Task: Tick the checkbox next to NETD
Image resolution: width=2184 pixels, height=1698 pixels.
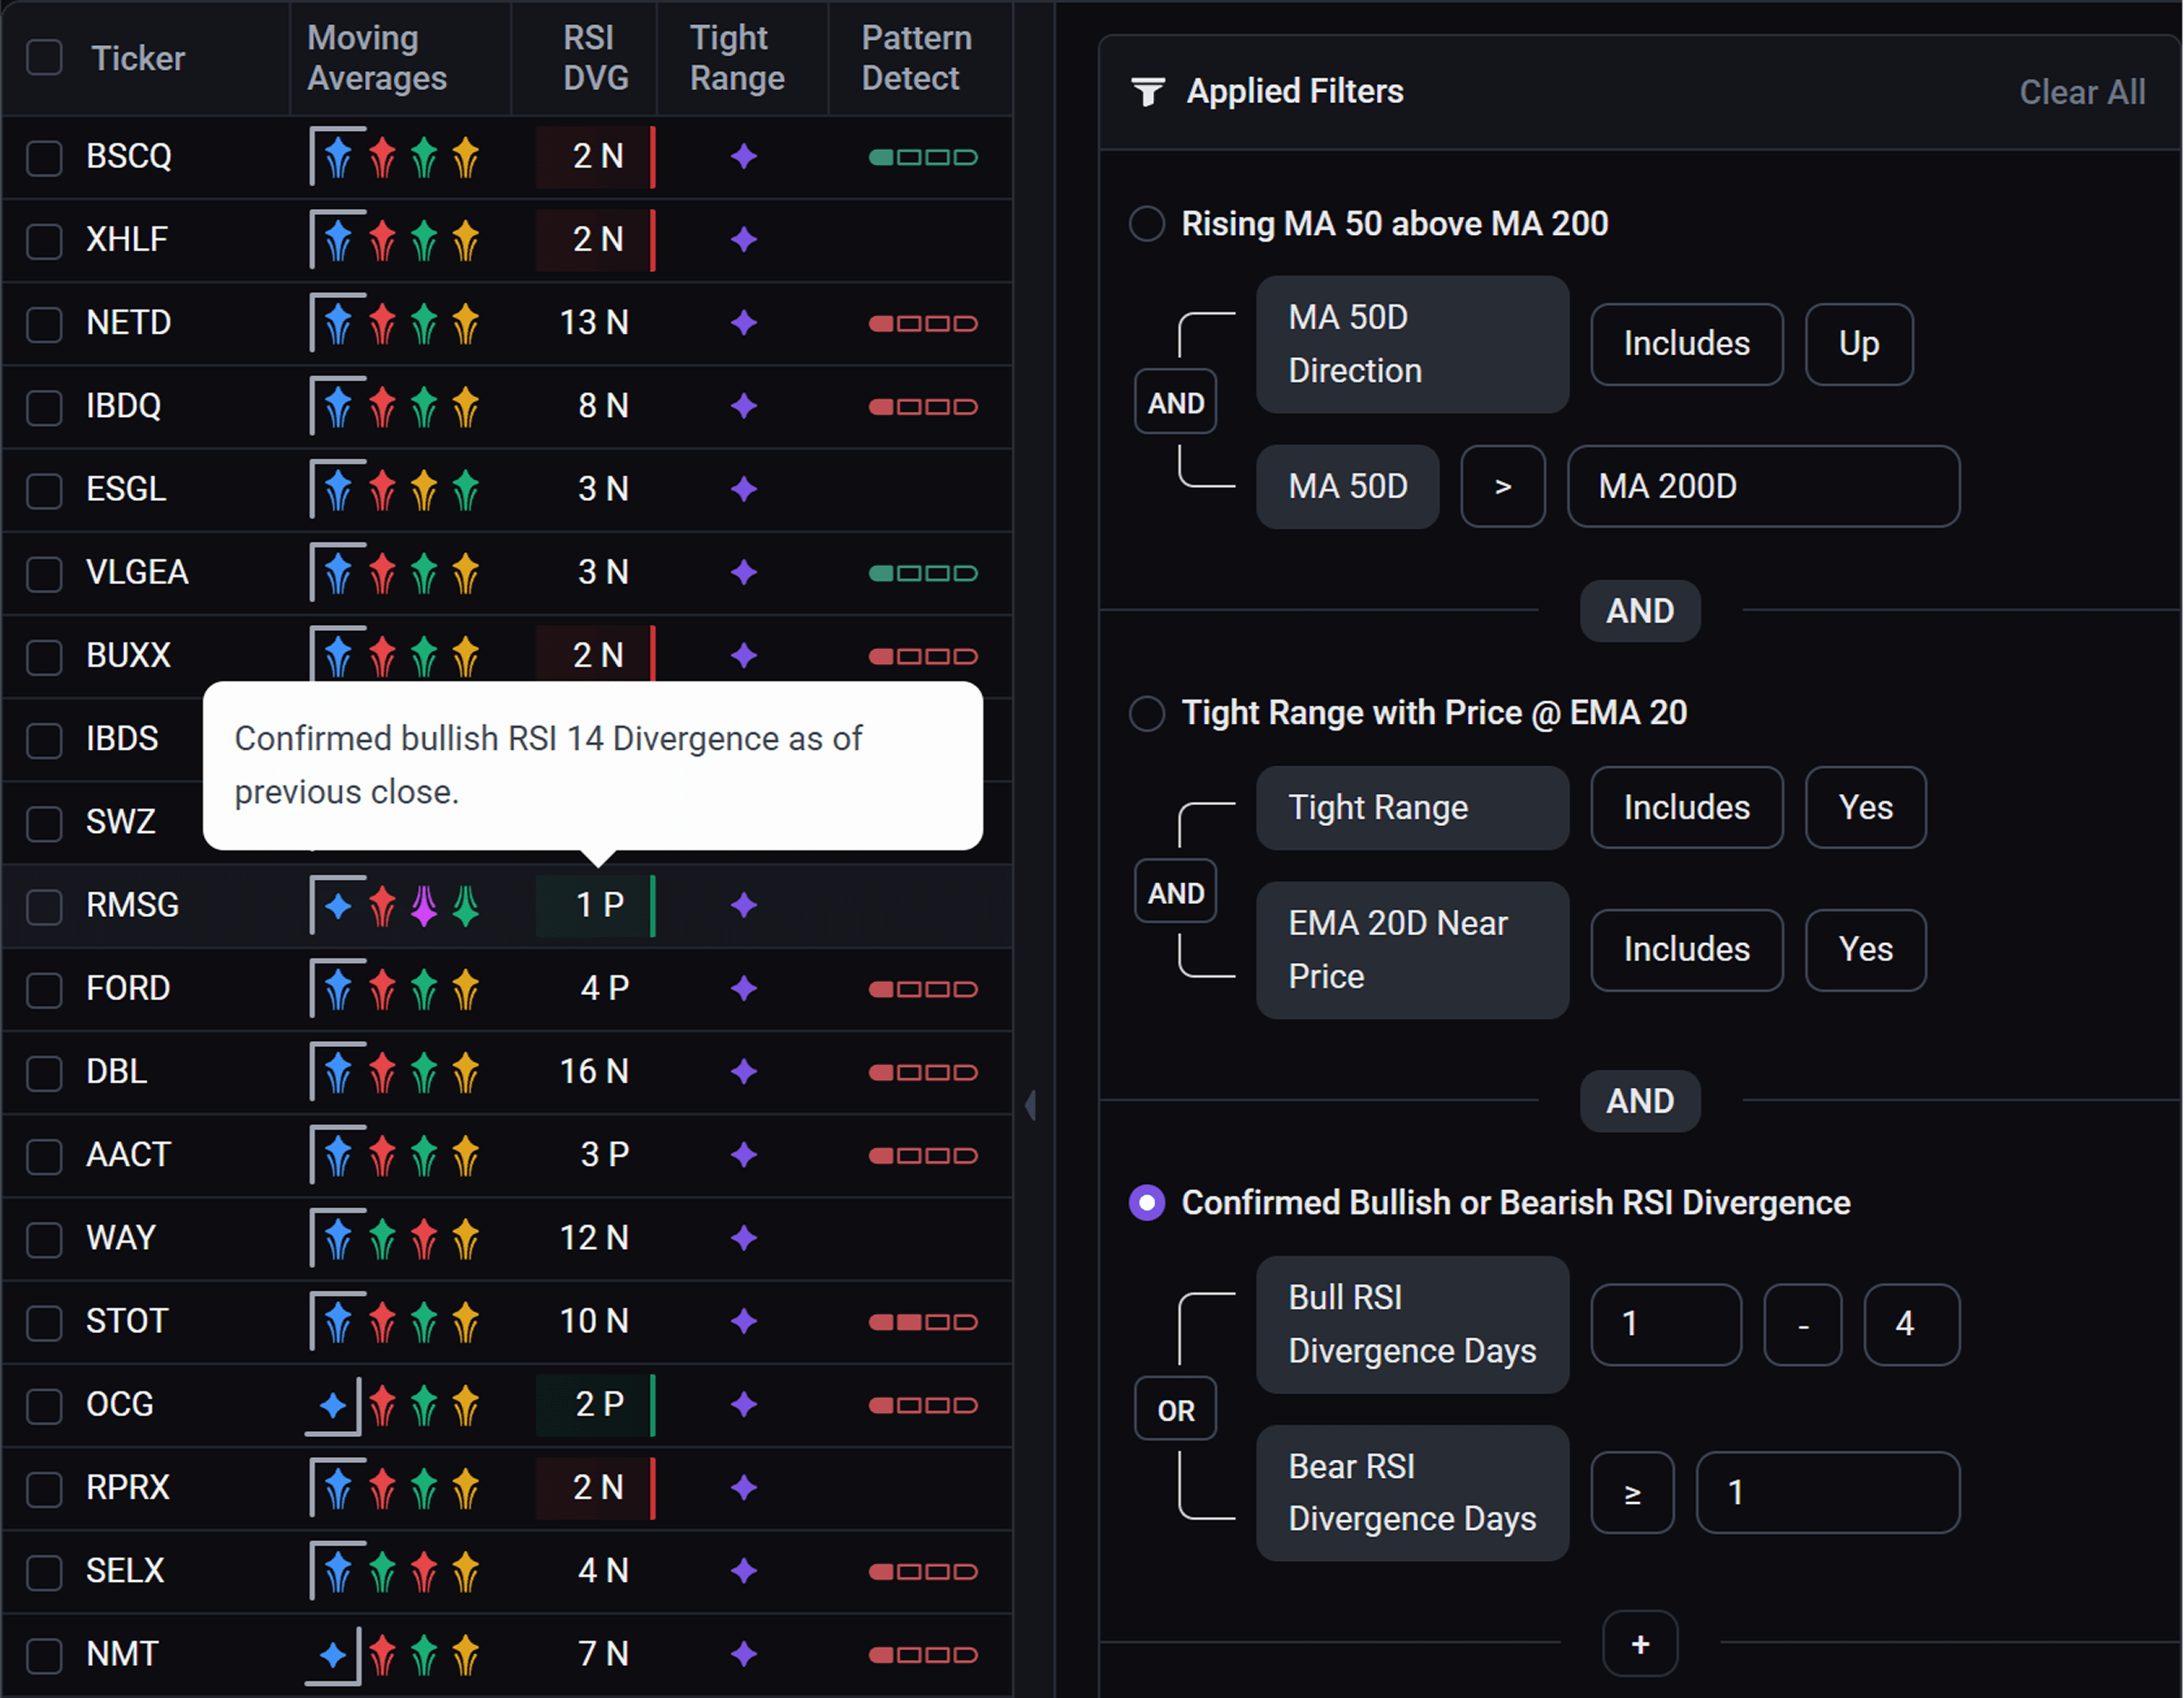Action: (x=45, y=323)
